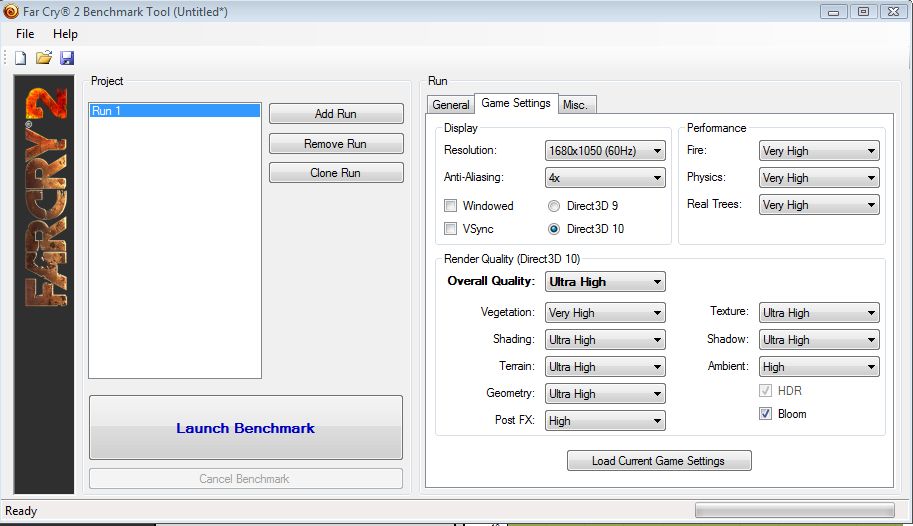Screen dimensions: 913x526
Task: Click the Remove Run button
Action: (x=336, y=143)
